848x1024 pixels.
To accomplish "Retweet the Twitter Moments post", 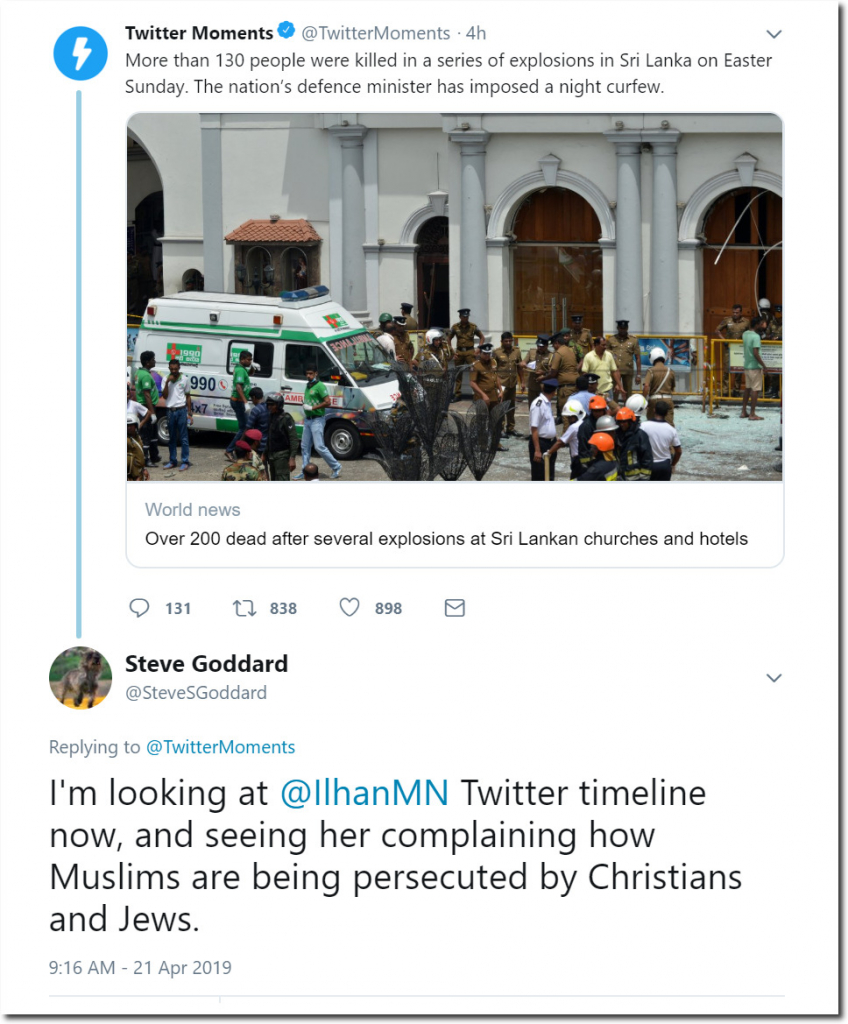I will pyautogui.click(x=243, y=607).
